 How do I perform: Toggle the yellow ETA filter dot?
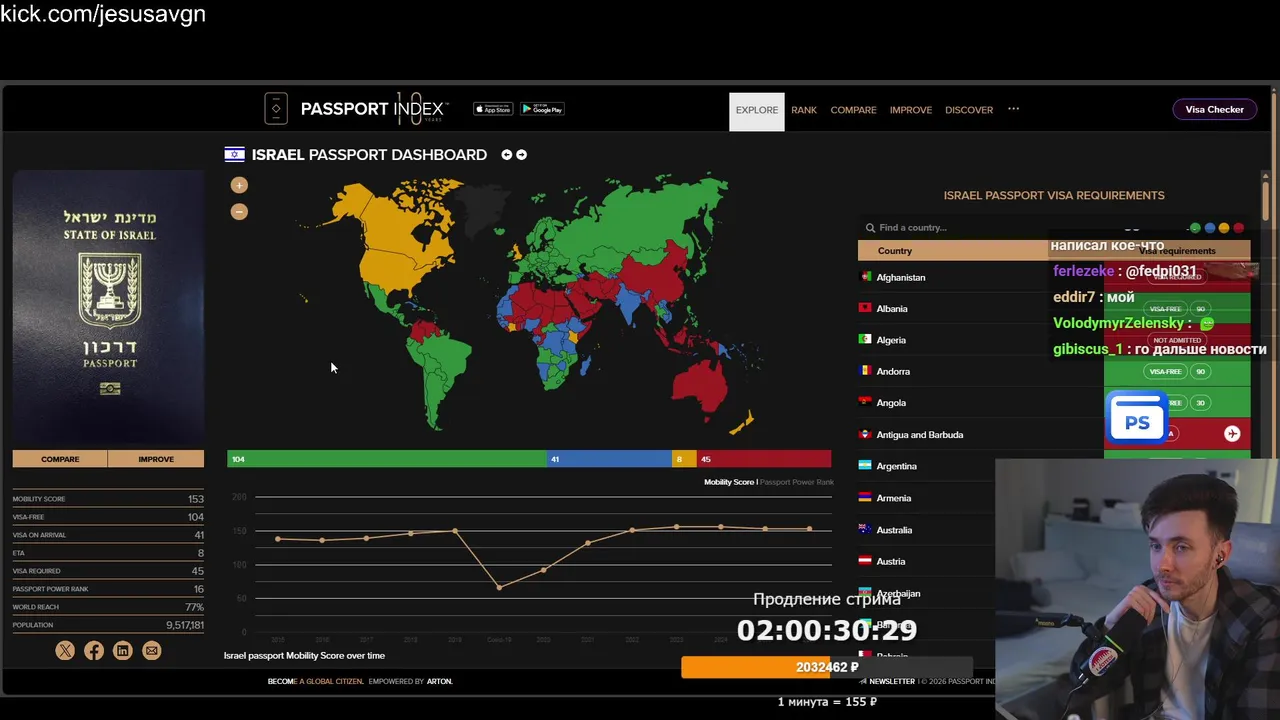click(1224, 228)
